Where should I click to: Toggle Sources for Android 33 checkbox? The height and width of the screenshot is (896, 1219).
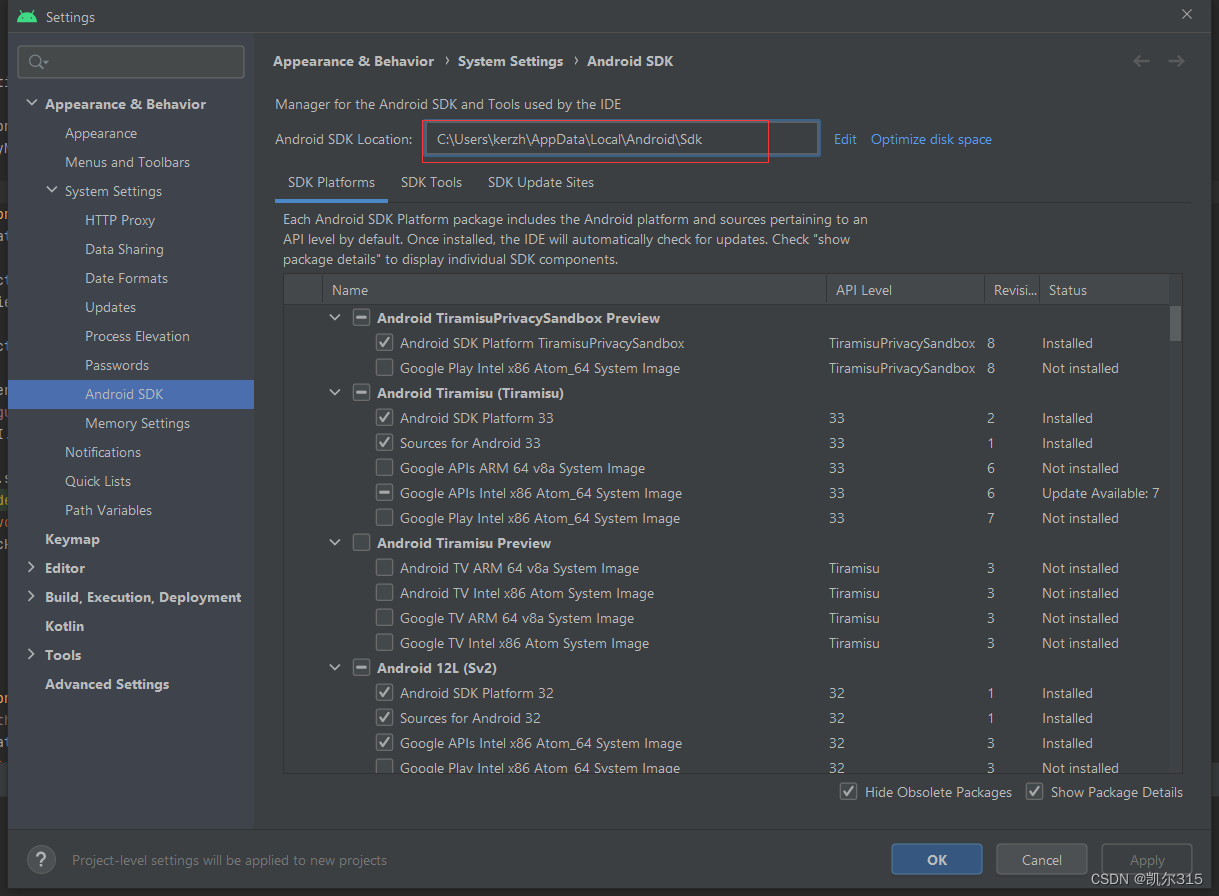384,443
